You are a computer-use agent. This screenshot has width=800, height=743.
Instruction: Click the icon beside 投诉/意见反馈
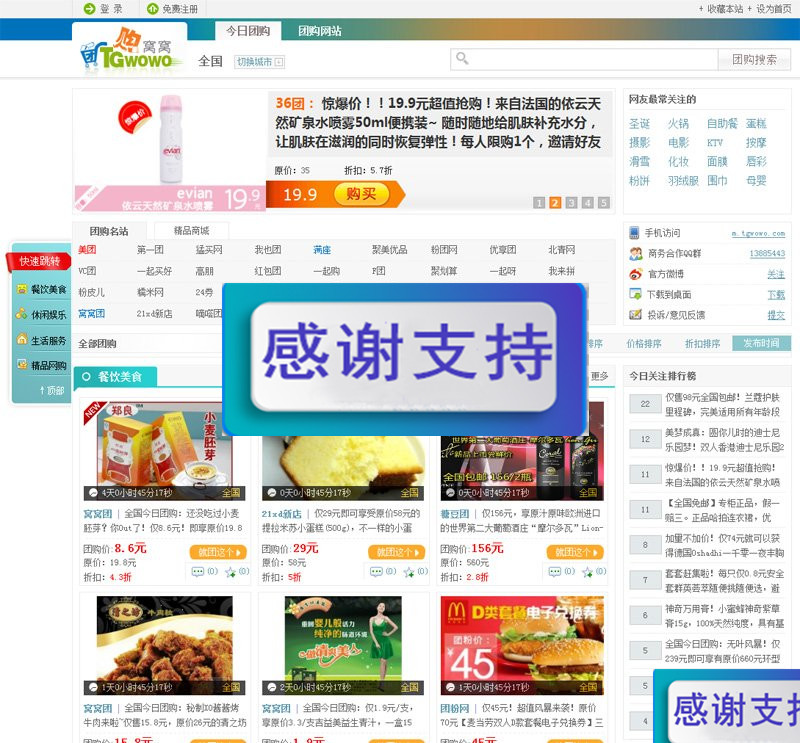tap(635, 315)
